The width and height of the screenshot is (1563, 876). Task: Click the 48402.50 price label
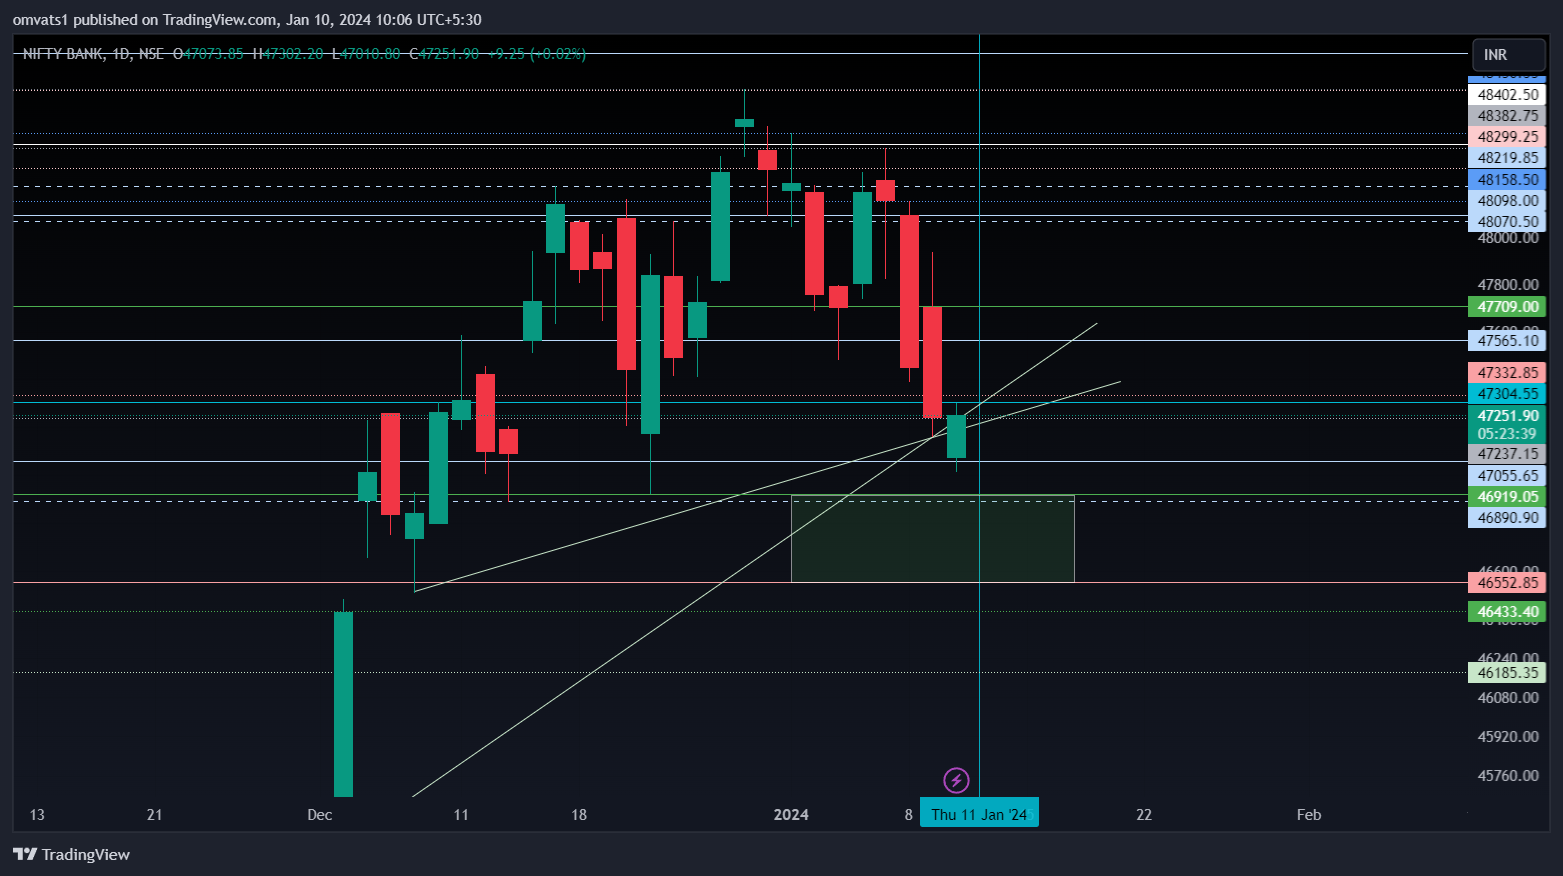pyautogui.click(x=1507, y=95)
